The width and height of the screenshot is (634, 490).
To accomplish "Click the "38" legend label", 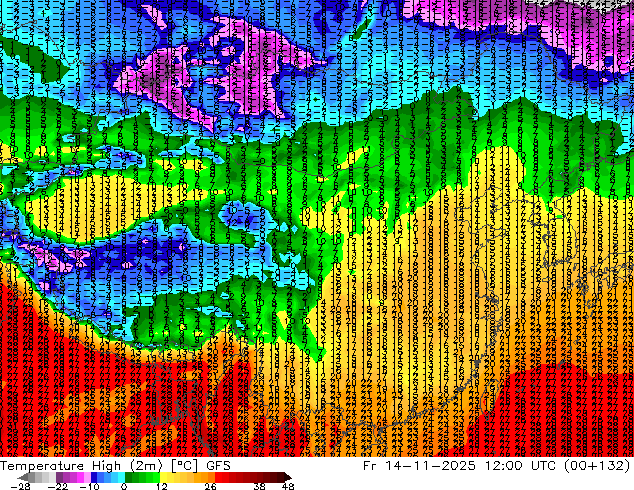I will click(259, 486).
